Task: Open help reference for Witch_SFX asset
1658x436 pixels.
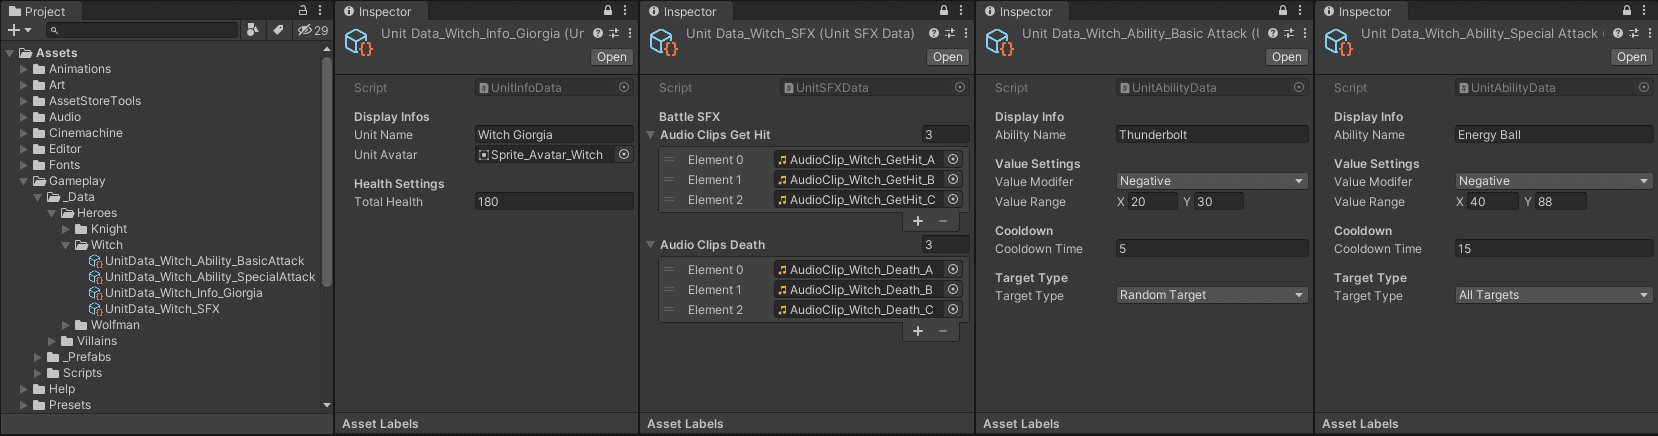Action: click(934, 33)
